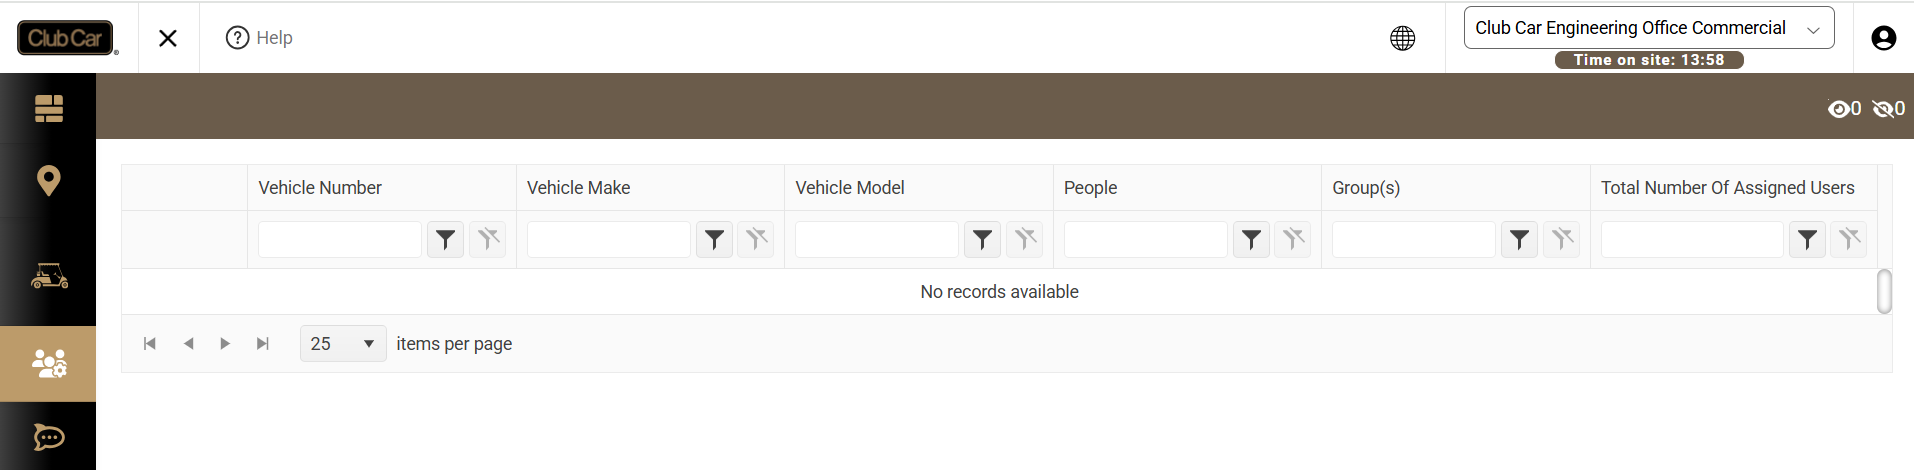Click the Club Car logo
Screen dimensions: 1914x470
pyautogui.click(x=67, y=38)
